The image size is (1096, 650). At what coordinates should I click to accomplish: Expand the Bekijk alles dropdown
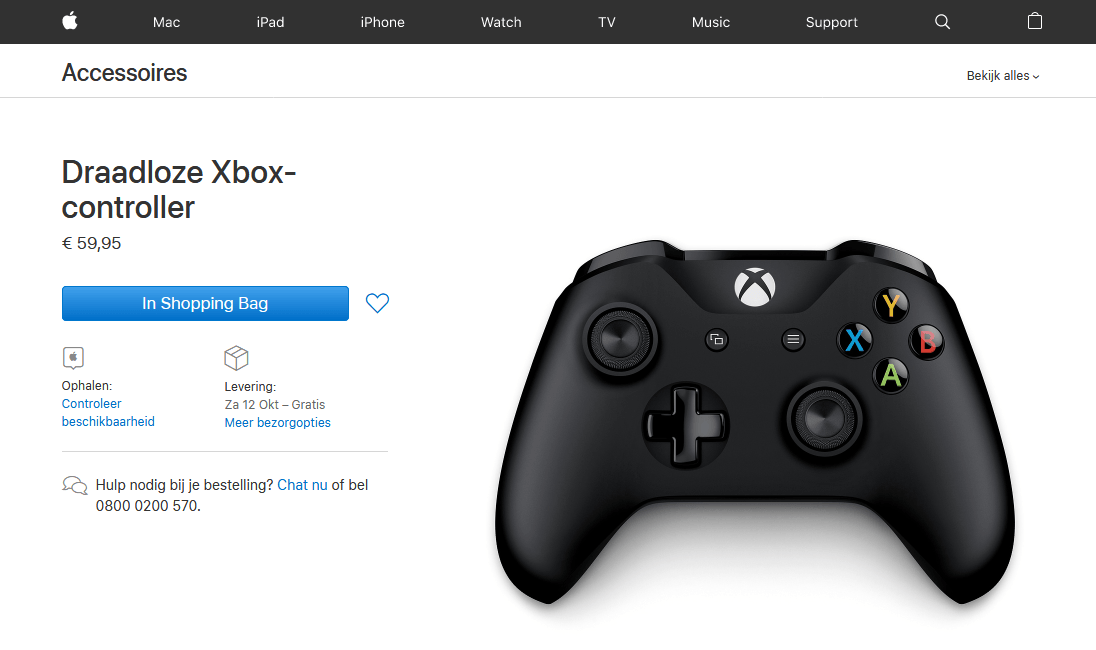click(x=1003, y=75)
